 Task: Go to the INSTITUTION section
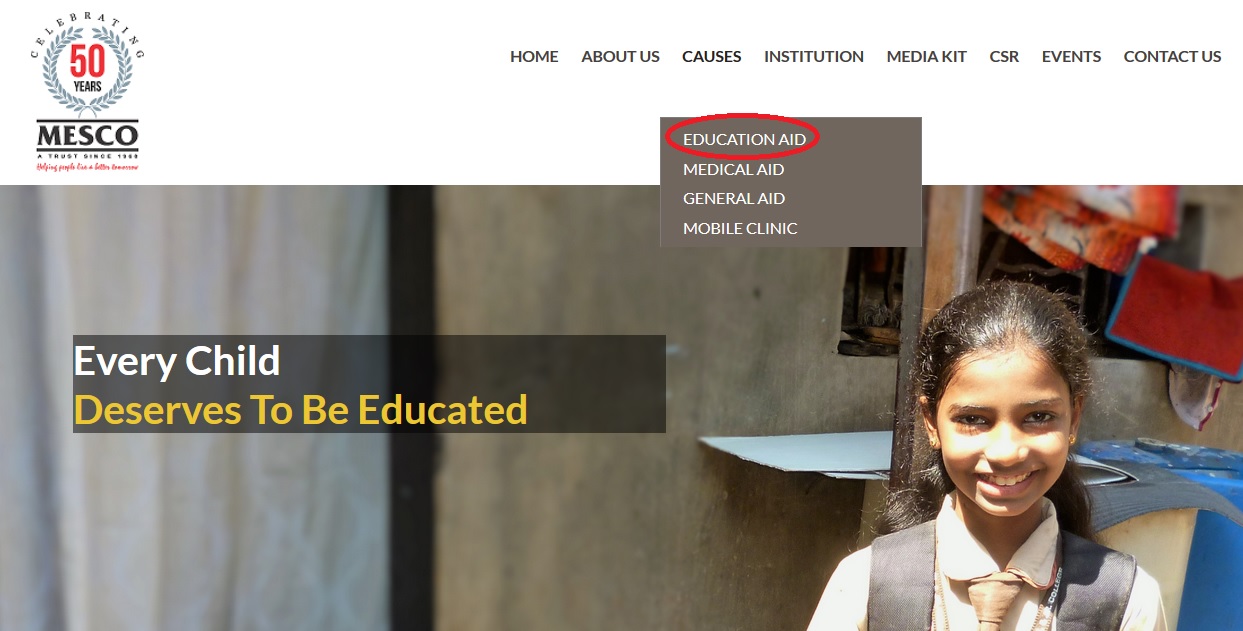tap(814, 57)
